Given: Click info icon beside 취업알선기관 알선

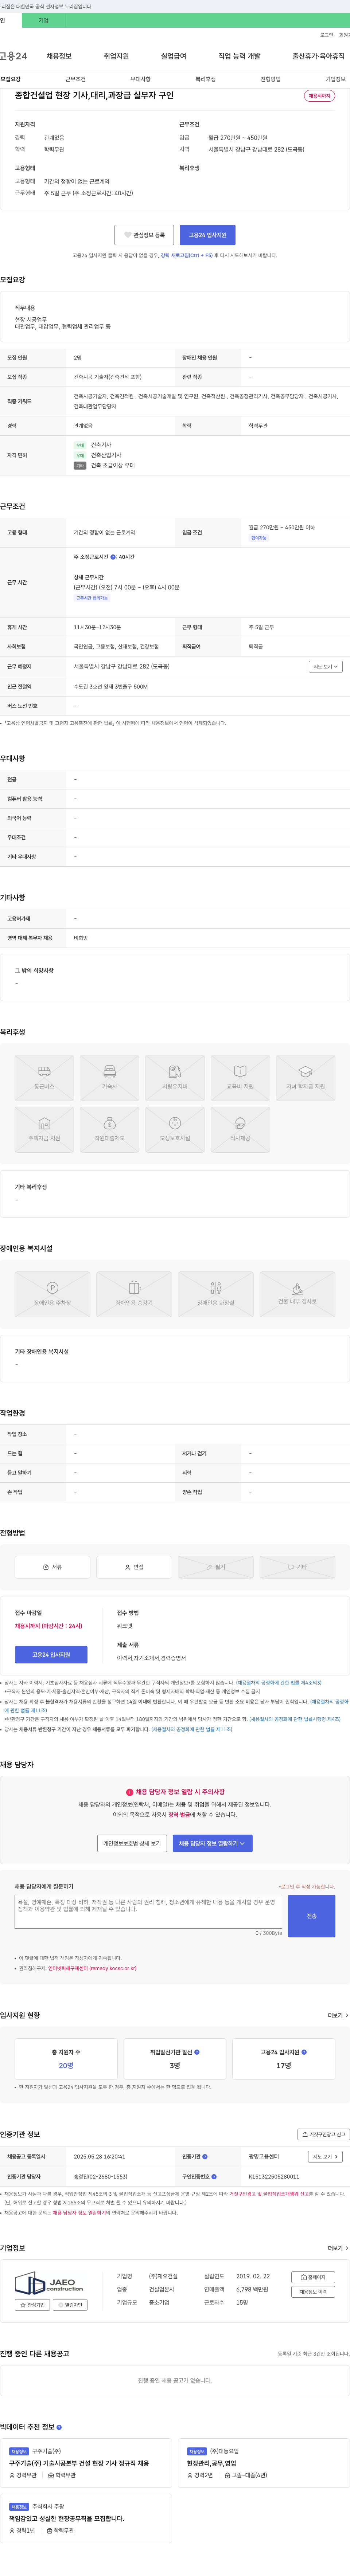Looking at the screenshot, I should pos(196,2052).
